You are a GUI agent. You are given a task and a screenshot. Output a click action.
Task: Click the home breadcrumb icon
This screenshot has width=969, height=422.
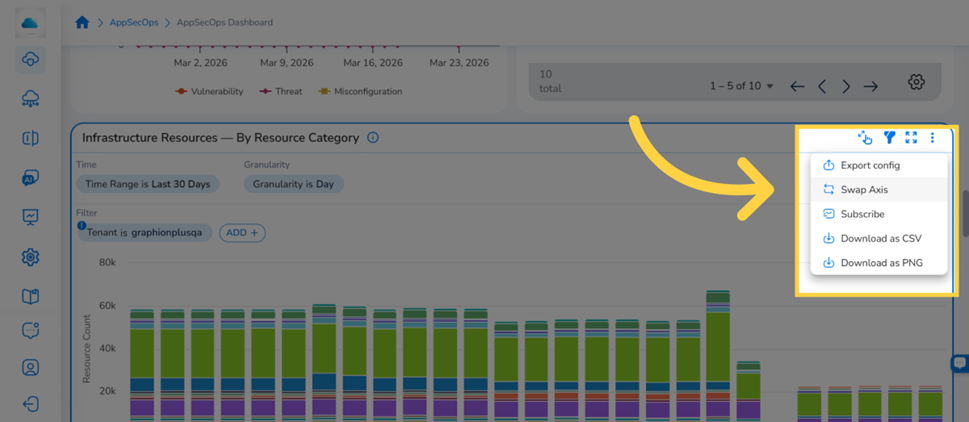(x=82, y=22)
